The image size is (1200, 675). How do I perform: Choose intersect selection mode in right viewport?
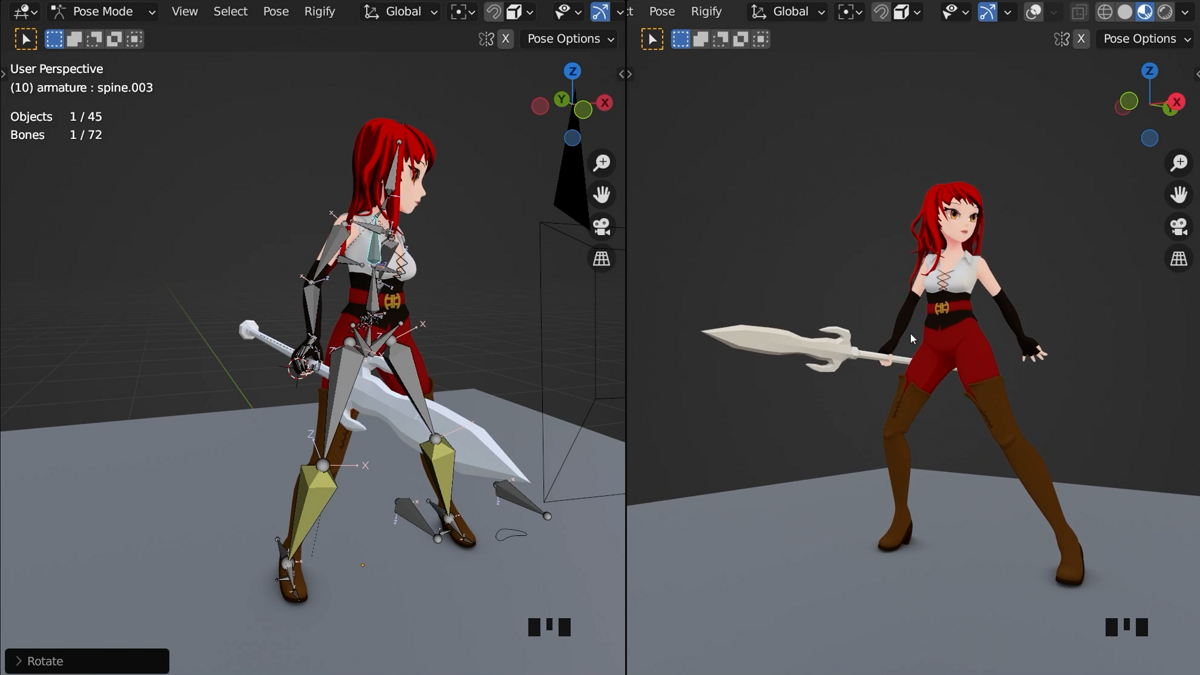[760, 39]
